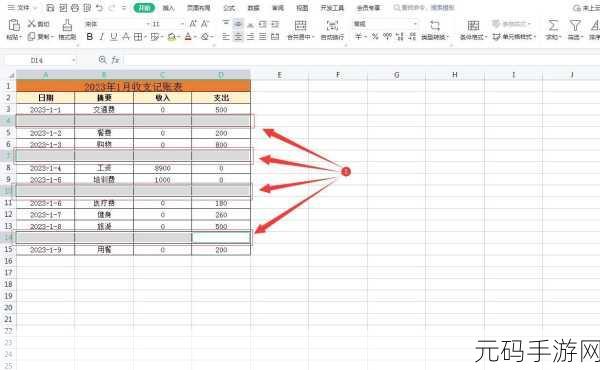Click the distributed alignment icon
The height and width of the screenshot is (370, 600).
(275, 37)
